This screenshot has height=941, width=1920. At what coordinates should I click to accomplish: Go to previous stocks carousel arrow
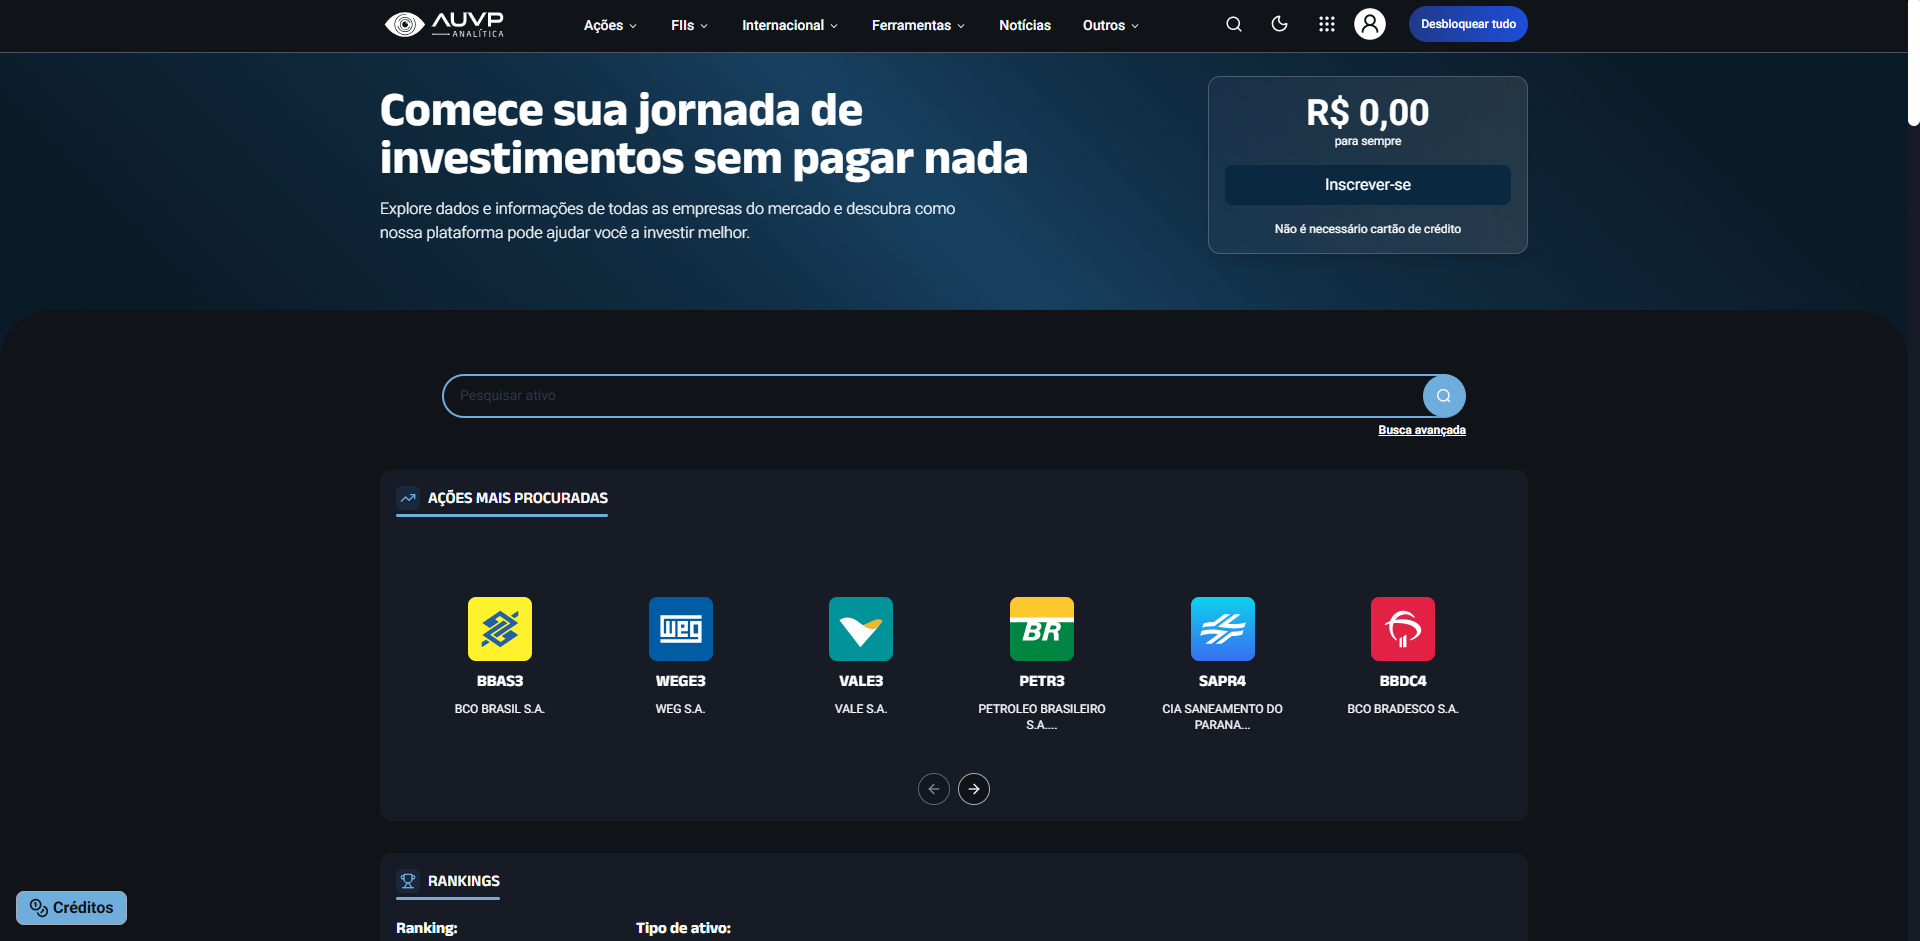pyautogui.click(x=934, y=789)
